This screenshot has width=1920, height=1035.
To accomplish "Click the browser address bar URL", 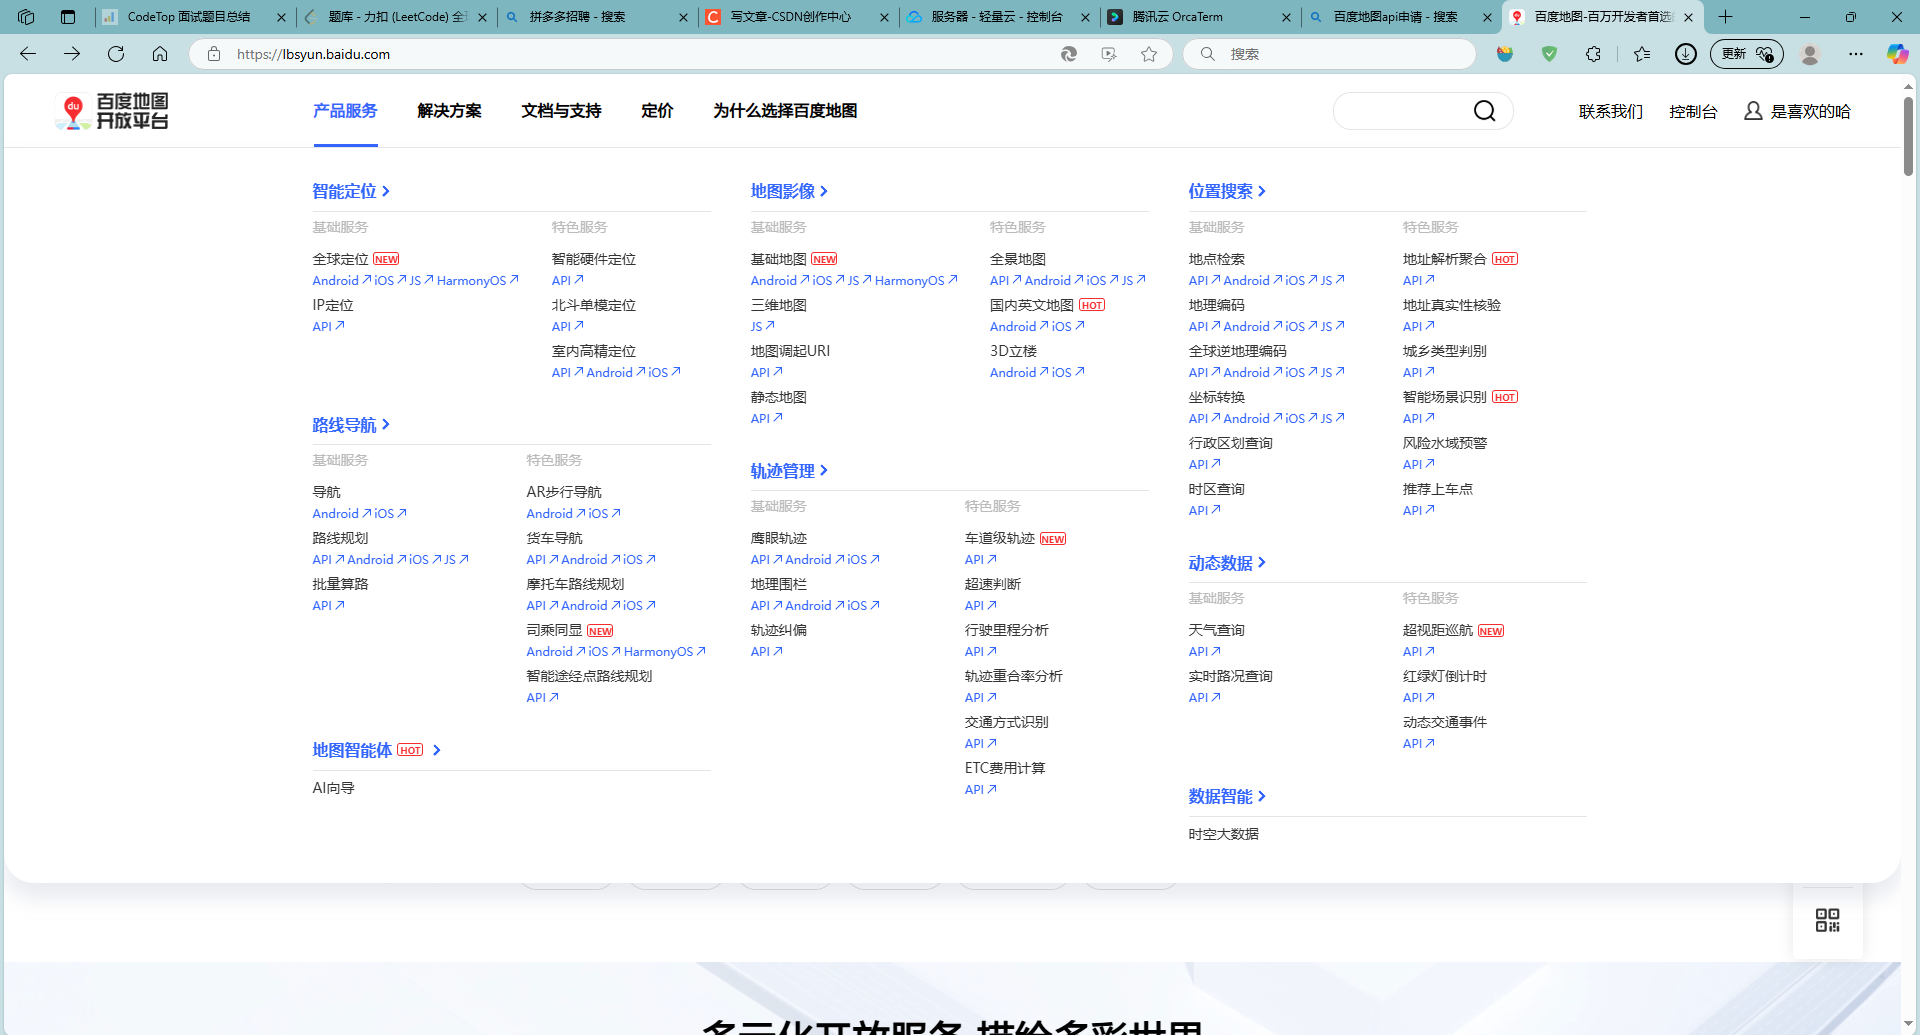I will tap(313, 54).
